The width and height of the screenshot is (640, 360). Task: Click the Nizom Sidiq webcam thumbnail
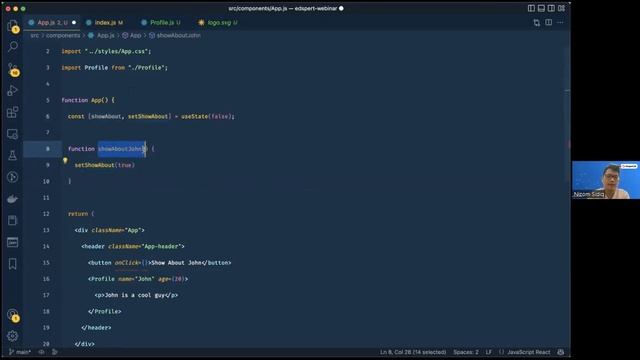606,180
